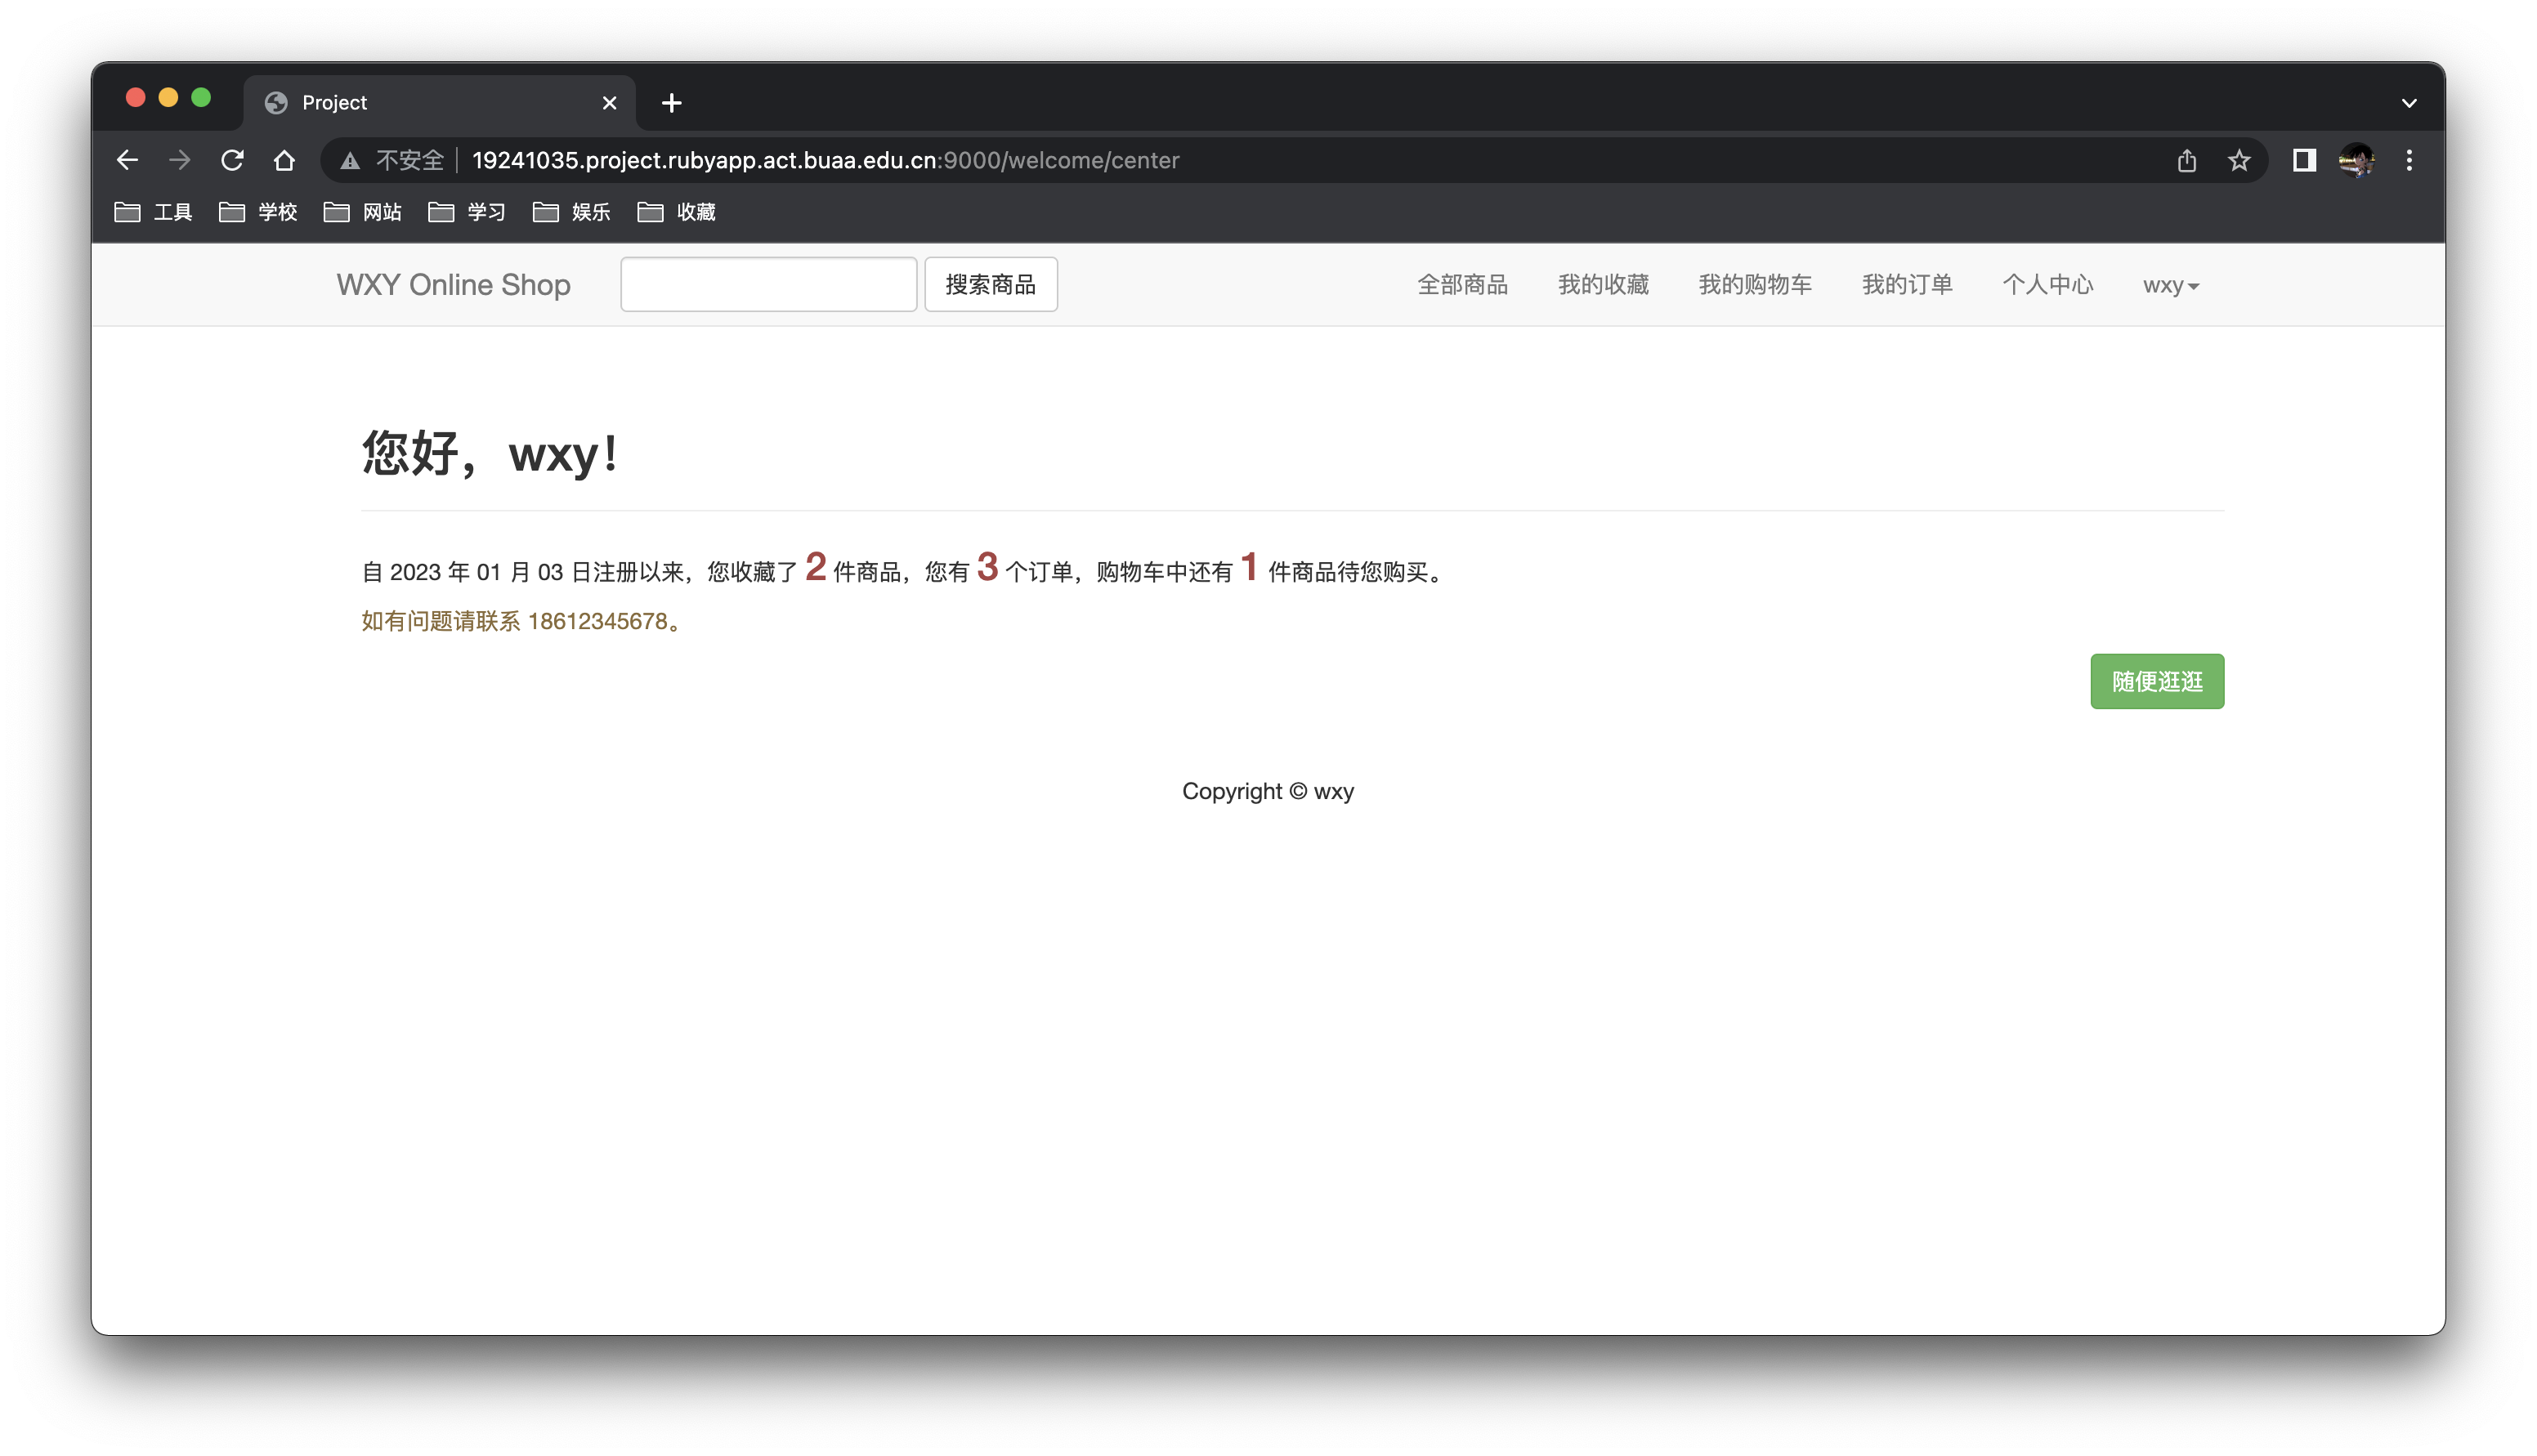The image size is (2537, 1456).
Task: Reload the page with the refresh icon
Action: coord(232,160)
